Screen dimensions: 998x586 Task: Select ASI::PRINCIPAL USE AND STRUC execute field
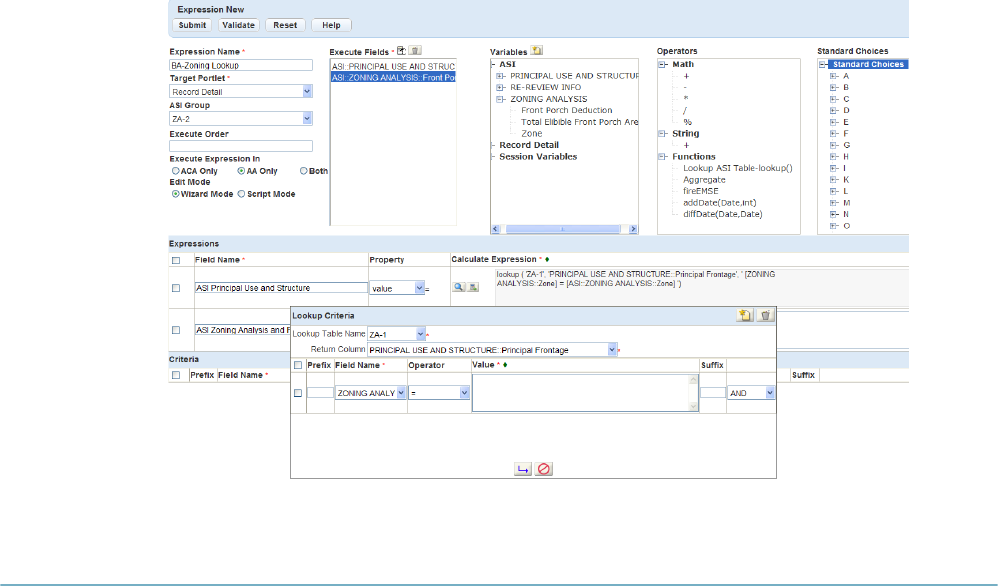point(393,66)
